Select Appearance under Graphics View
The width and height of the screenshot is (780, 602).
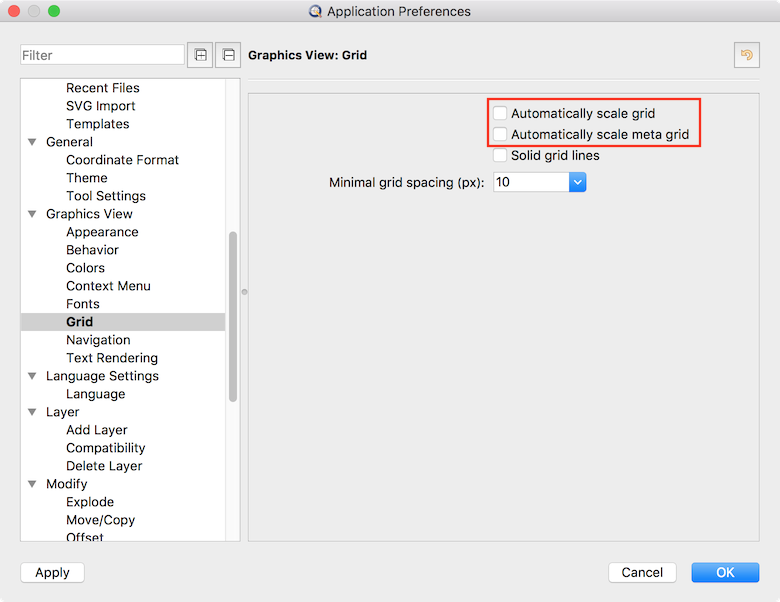[x=102, y=232]
